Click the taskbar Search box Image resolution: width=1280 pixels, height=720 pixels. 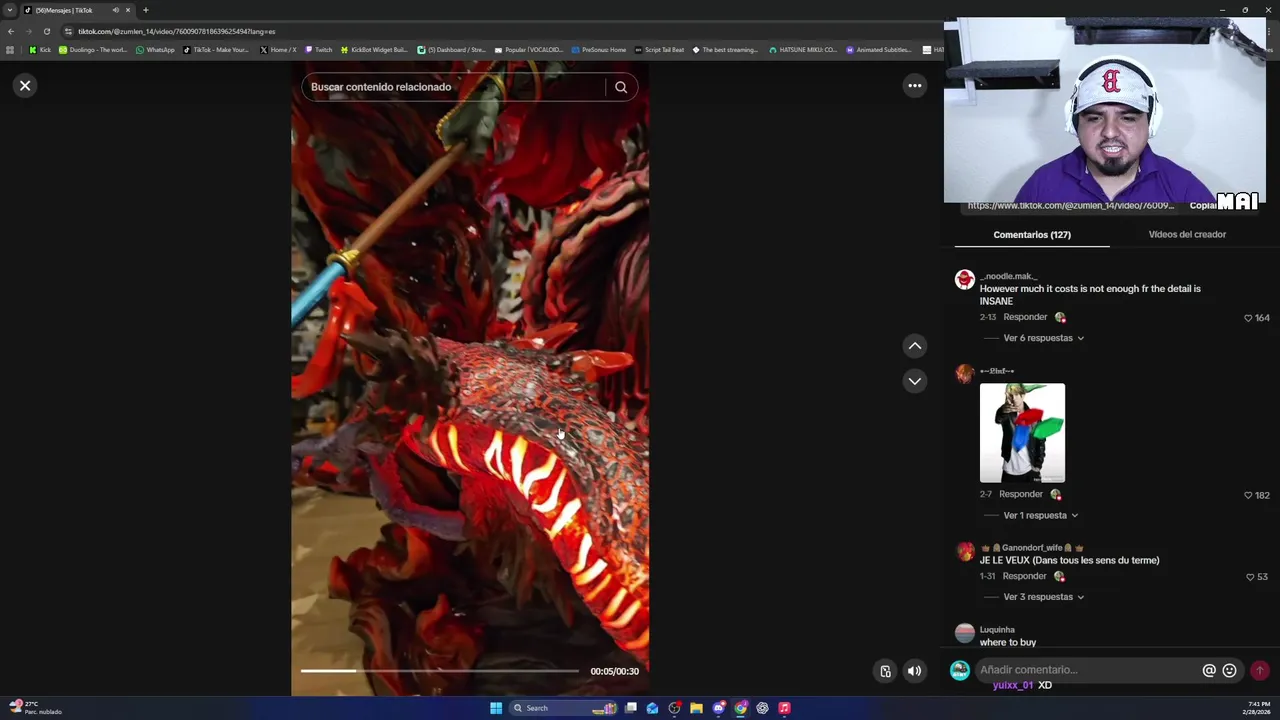point(563,708)
